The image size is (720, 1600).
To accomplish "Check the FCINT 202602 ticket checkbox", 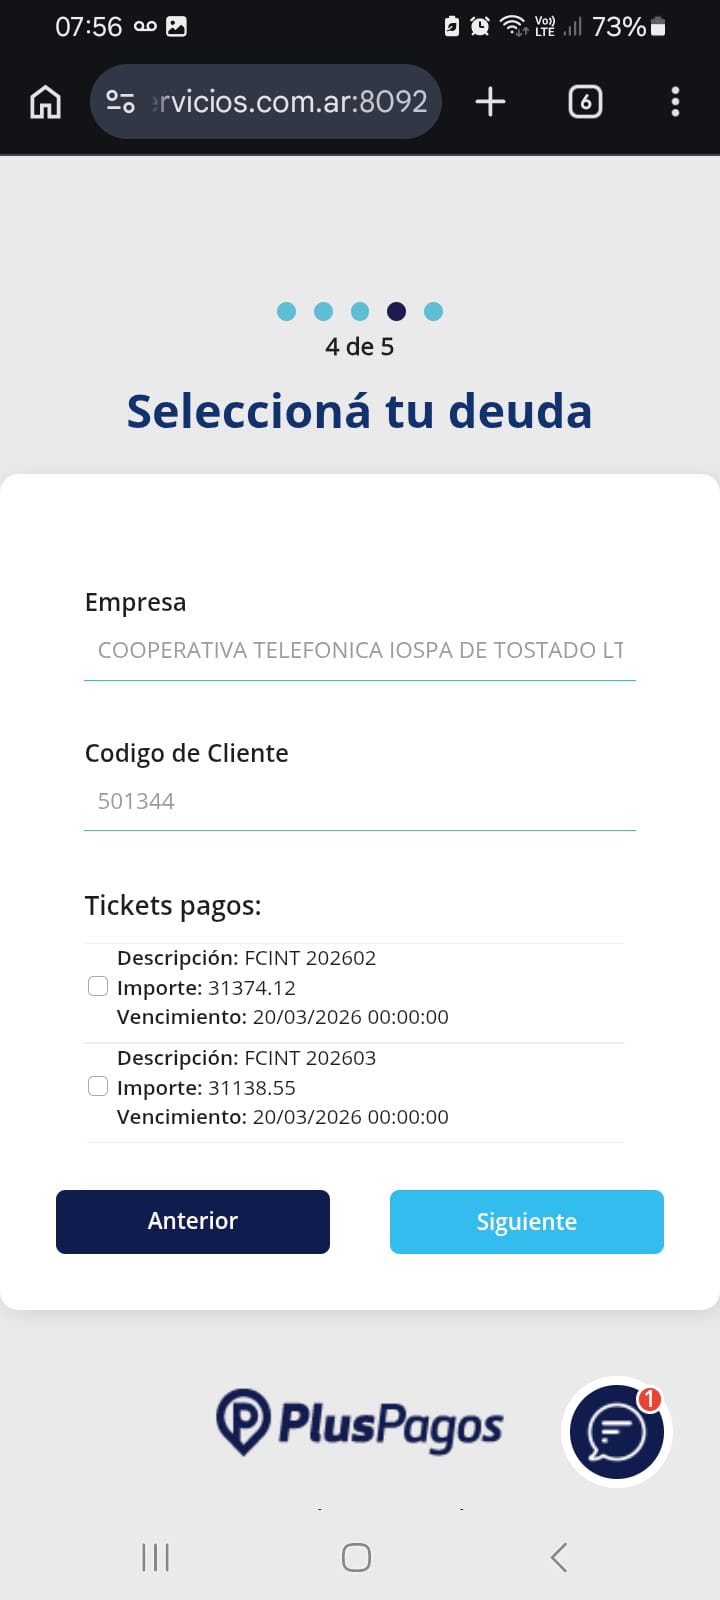I will click(x=98, y=987).
